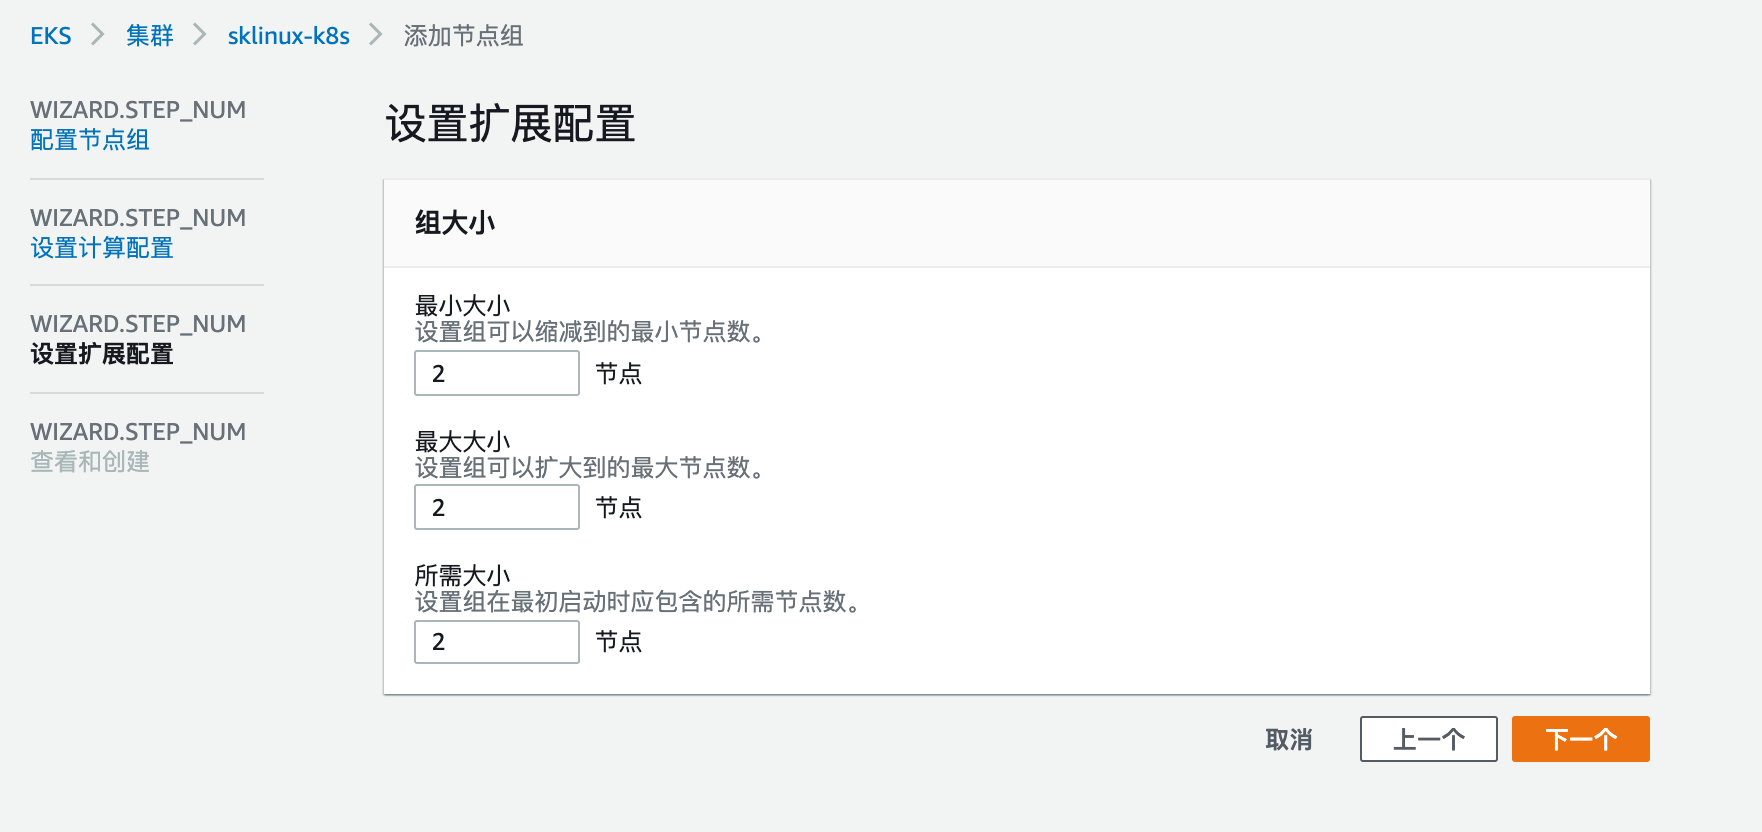
Task: Click the chevron just before 添加节点组
Action: pyautogui.click(x=376, y=35)
